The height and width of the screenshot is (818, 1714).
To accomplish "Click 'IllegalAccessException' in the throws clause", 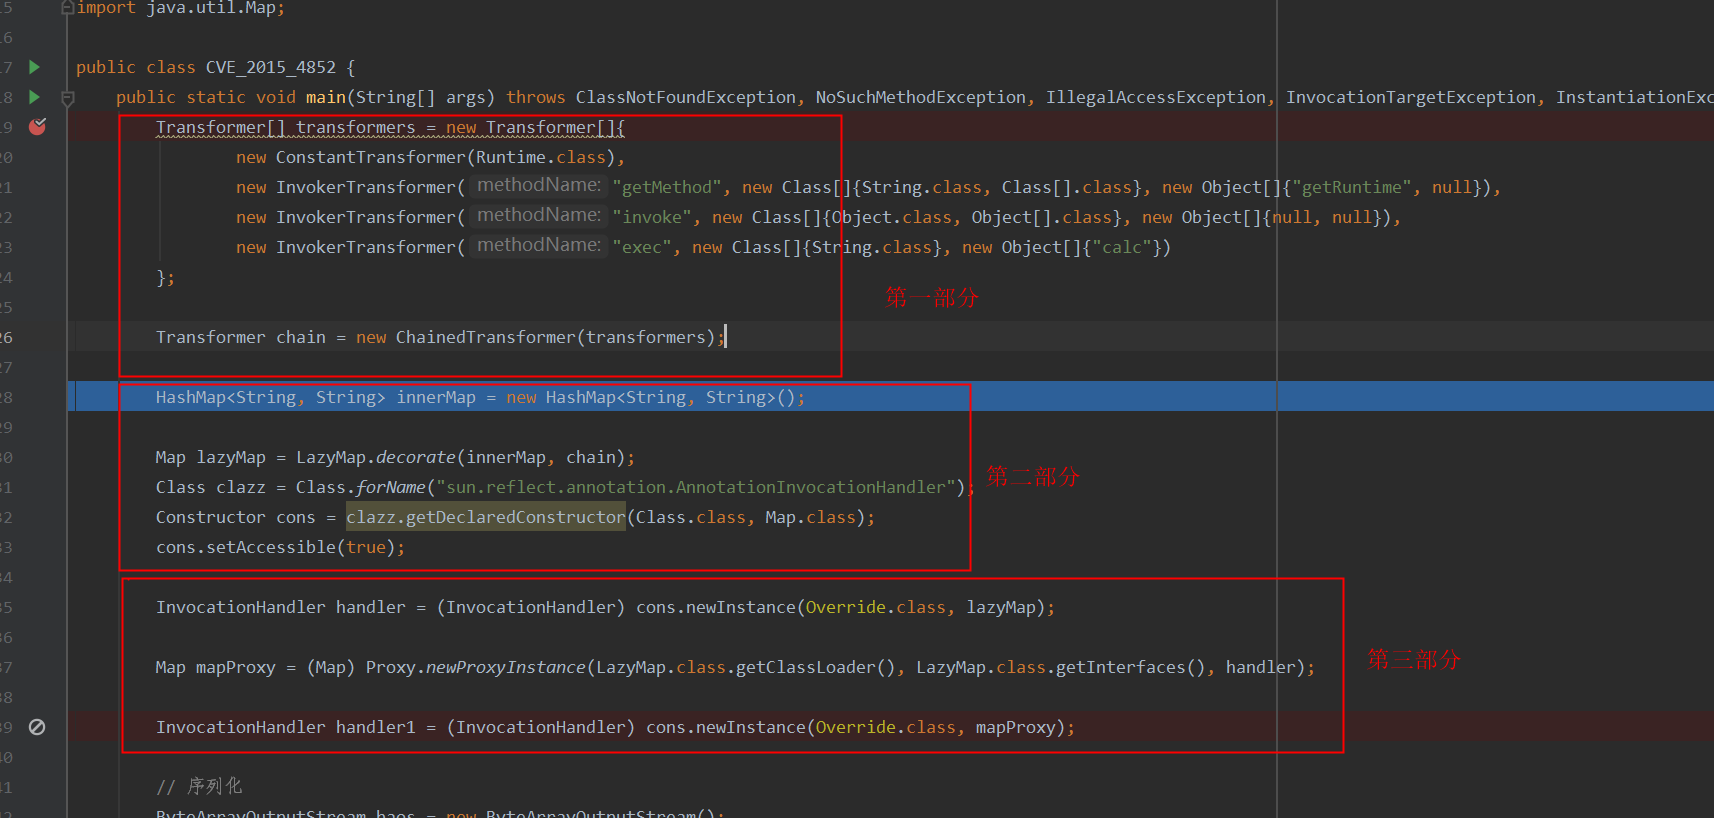I will tap(1156, 97).
